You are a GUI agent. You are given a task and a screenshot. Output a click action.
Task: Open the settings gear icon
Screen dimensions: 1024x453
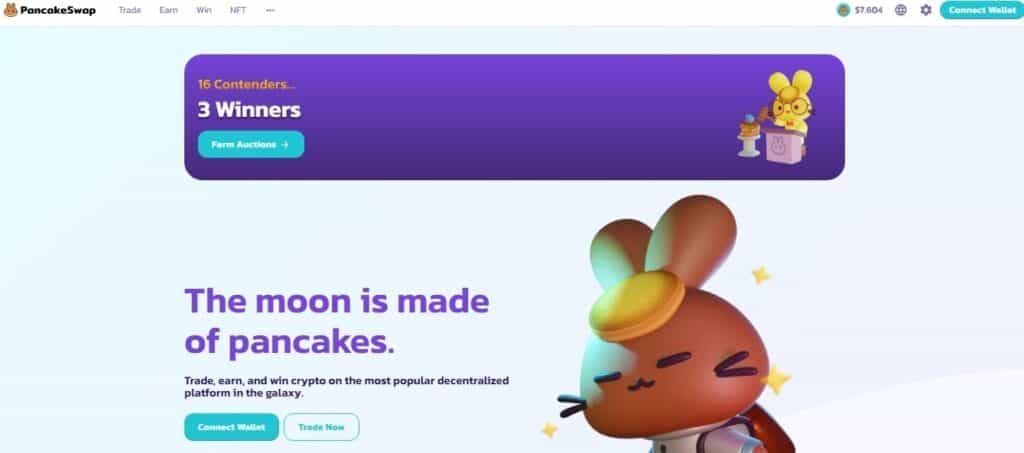coord(925,10)
